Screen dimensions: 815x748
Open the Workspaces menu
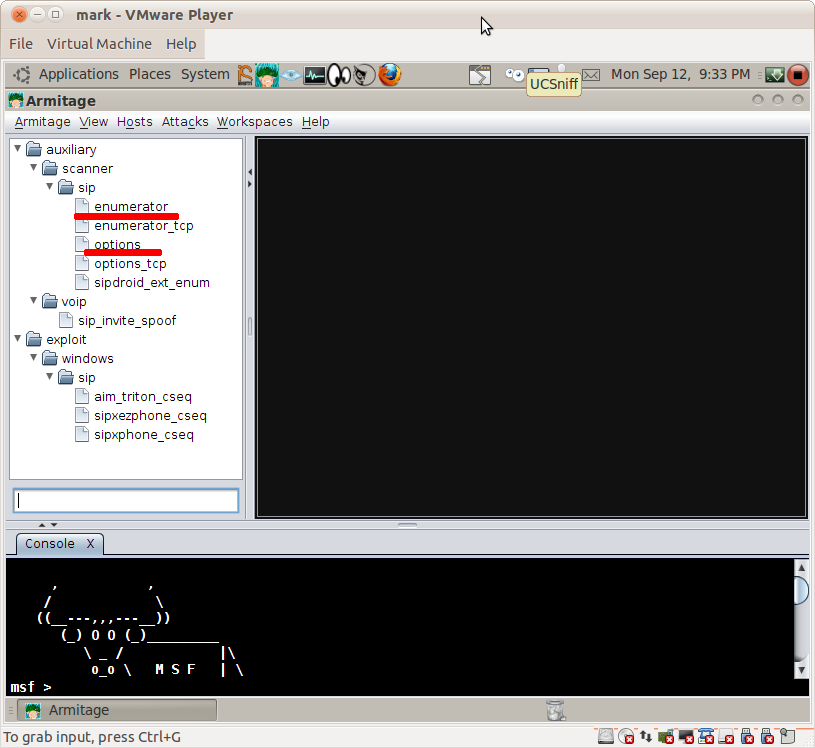point(255,122)
